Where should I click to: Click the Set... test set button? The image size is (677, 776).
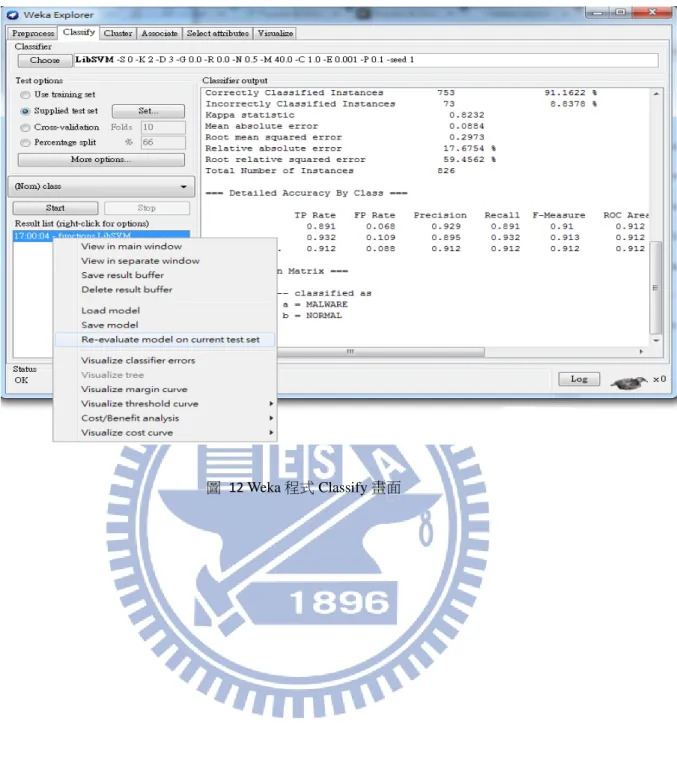coord(148,111)
